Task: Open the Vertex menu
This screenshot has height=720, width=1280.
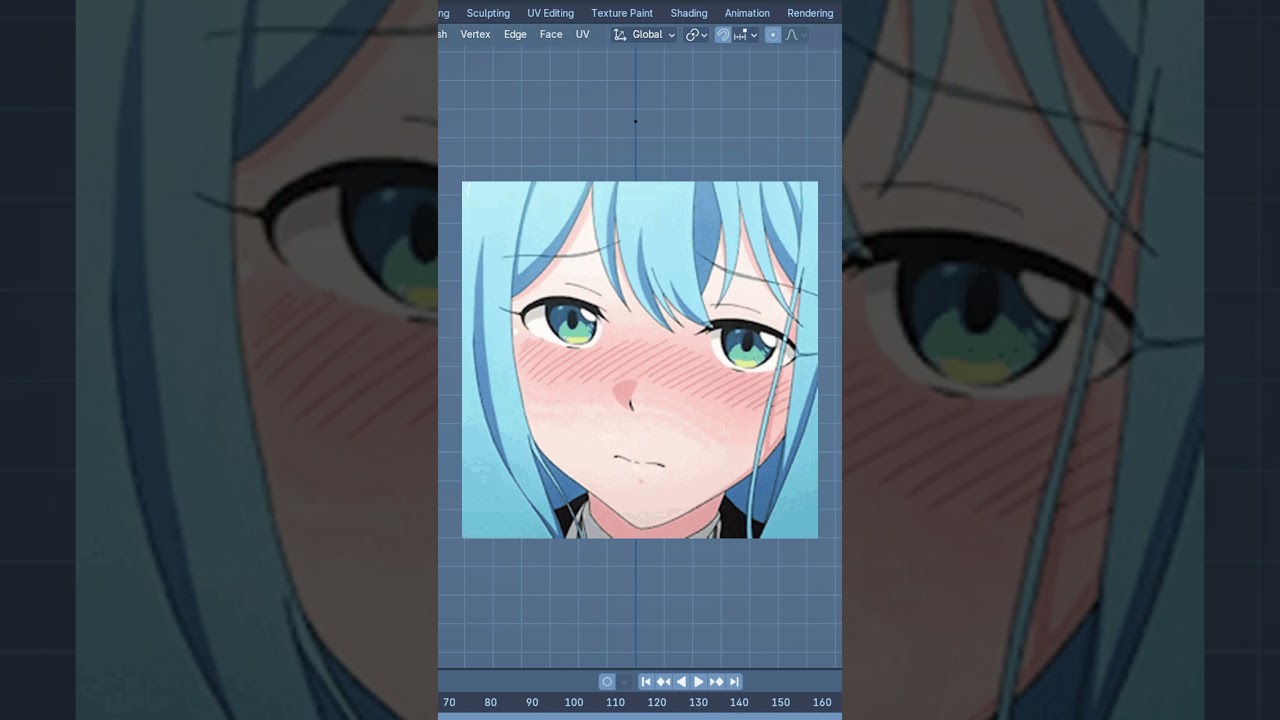Action: coord(475,34)
